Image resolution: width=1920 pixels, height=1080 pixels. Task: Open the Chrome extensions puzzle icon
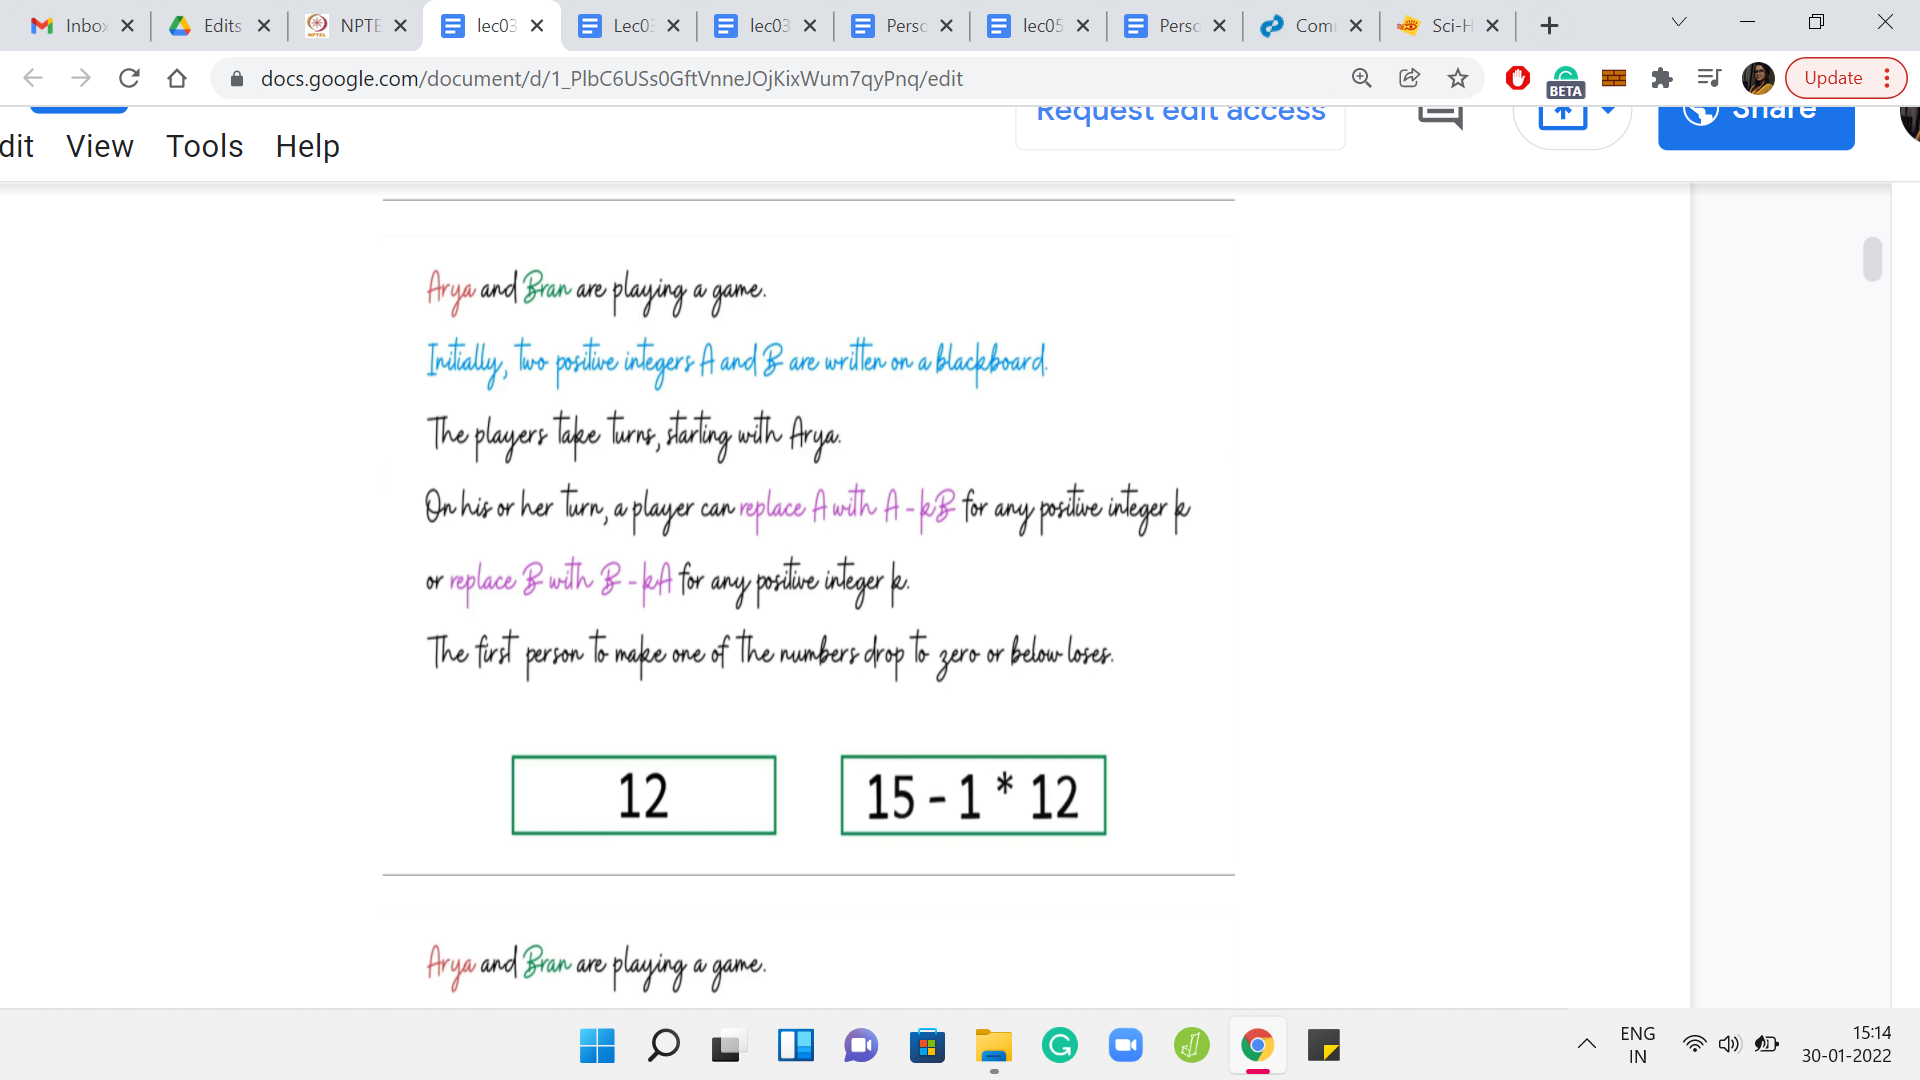point(1661,78)
